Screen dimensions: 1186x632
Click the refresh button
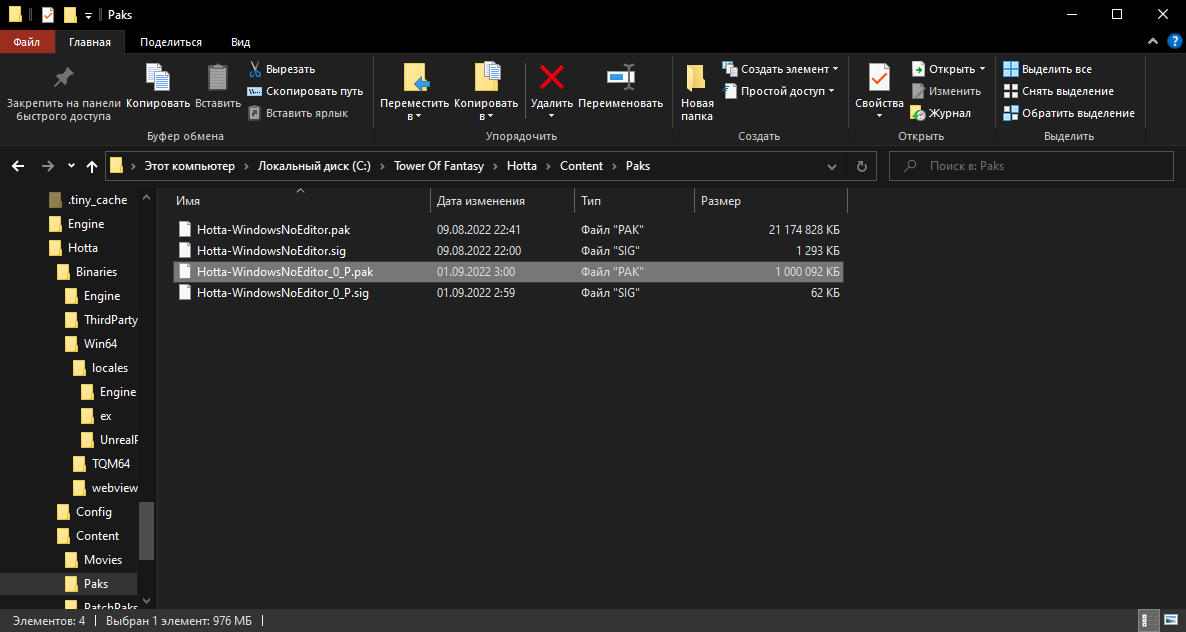(x=862, y=166)
